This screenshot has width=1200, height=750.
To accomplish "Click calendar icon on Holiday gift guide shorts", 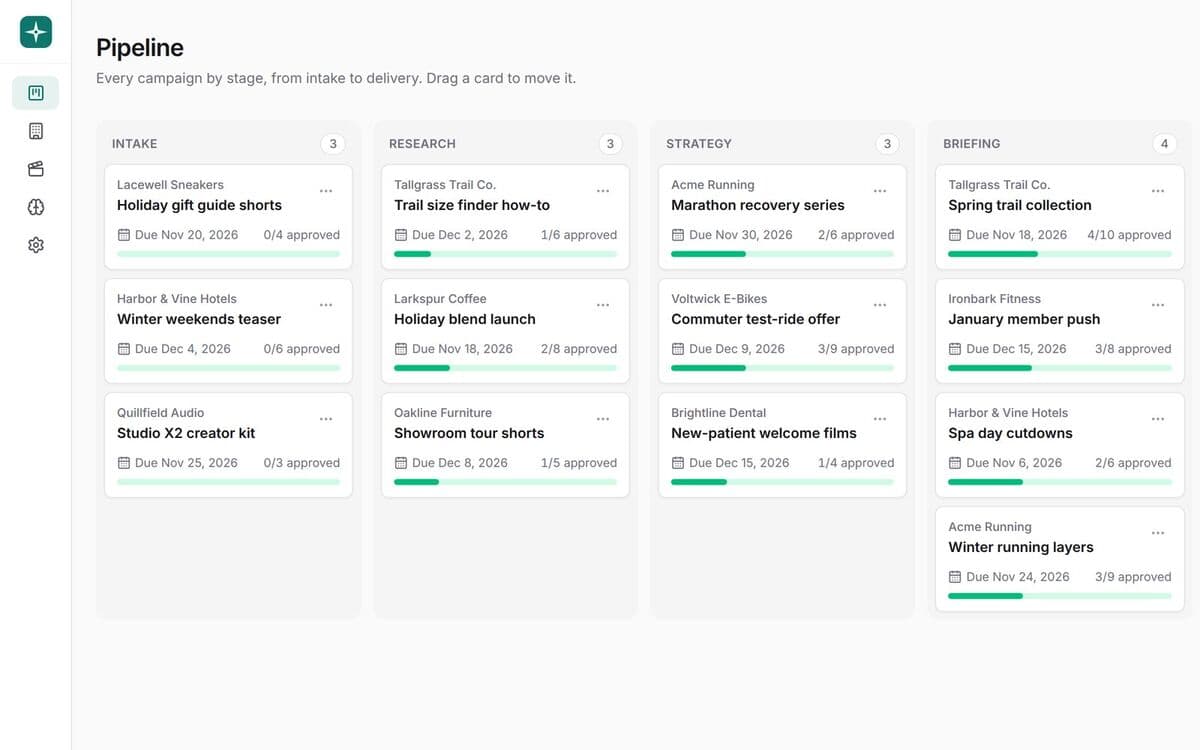I will (x=124, y=235).
